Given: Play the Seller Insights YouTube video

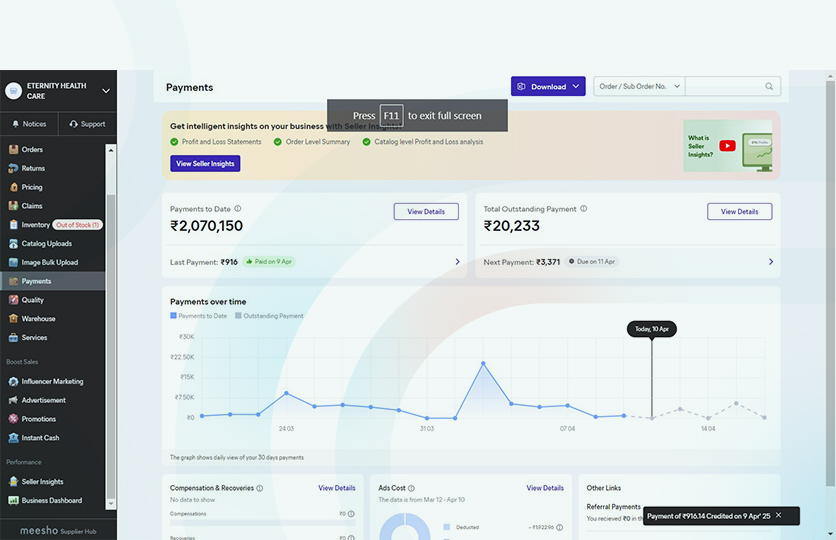Looking at the screenshot, I should [727, 146].
